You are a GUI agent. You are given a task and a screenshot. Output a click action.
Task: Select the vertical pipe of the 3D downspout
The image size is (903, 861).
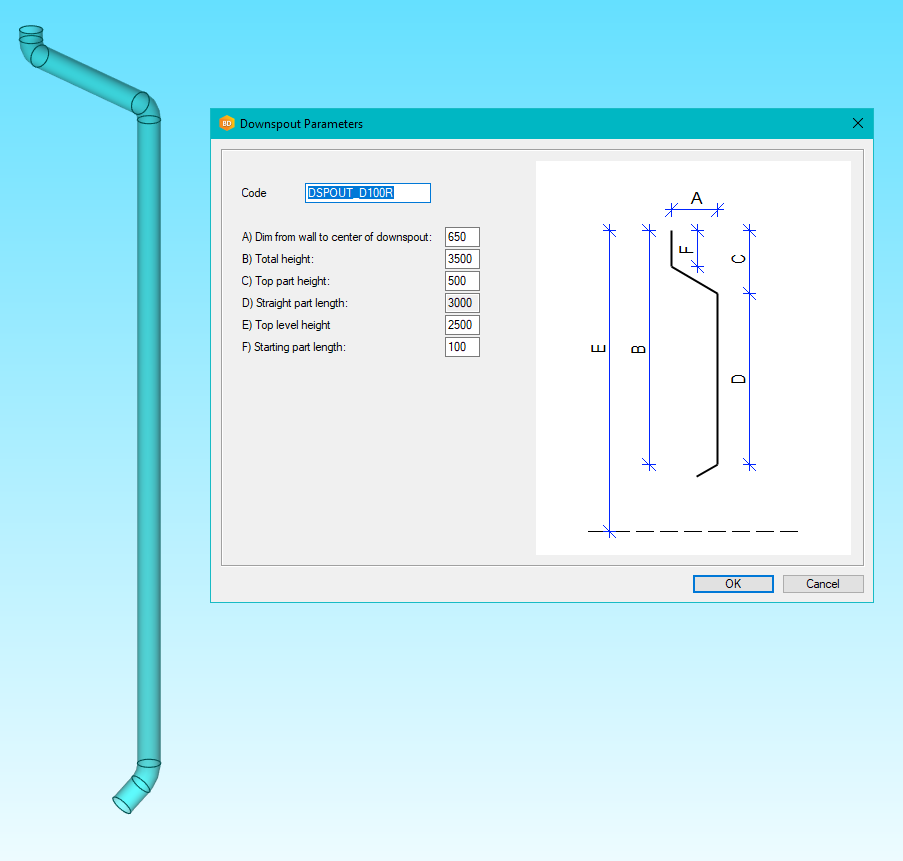tap(149, 440)
